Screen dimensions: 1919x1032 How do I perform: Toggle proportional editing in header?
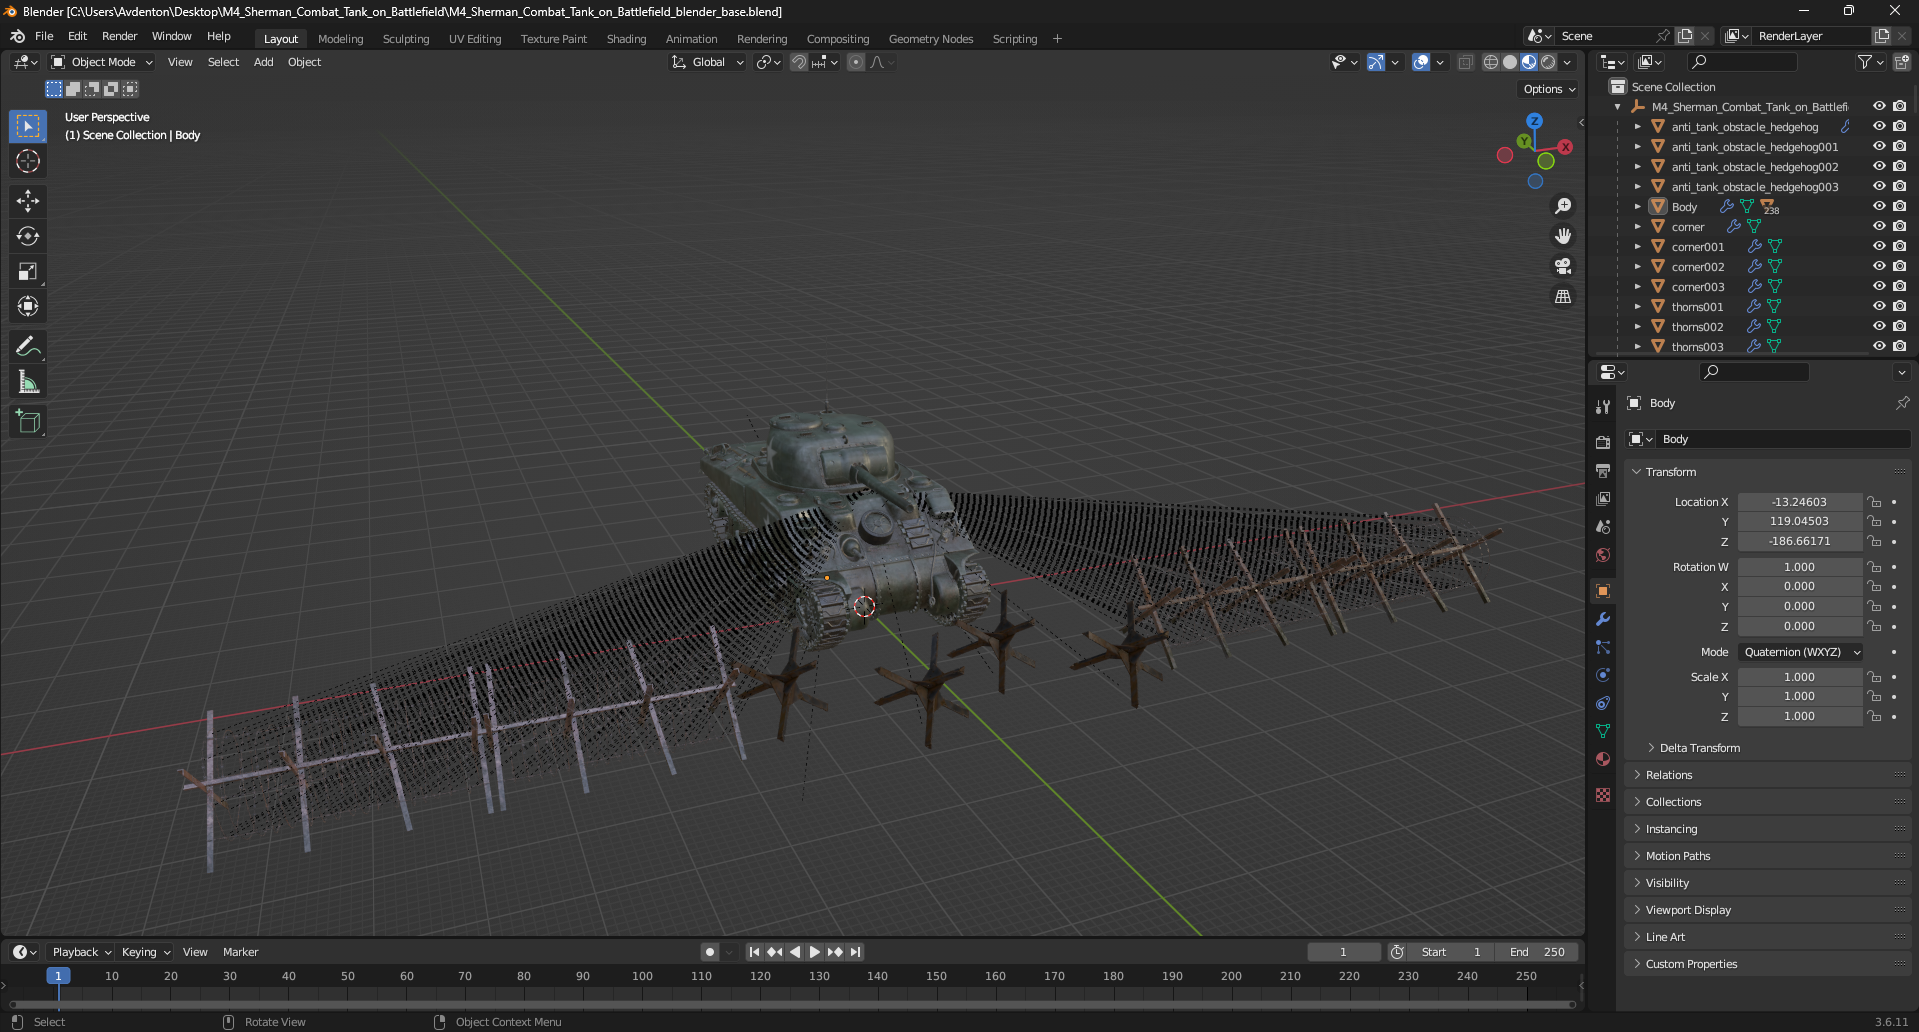click(x=856, y=62)
